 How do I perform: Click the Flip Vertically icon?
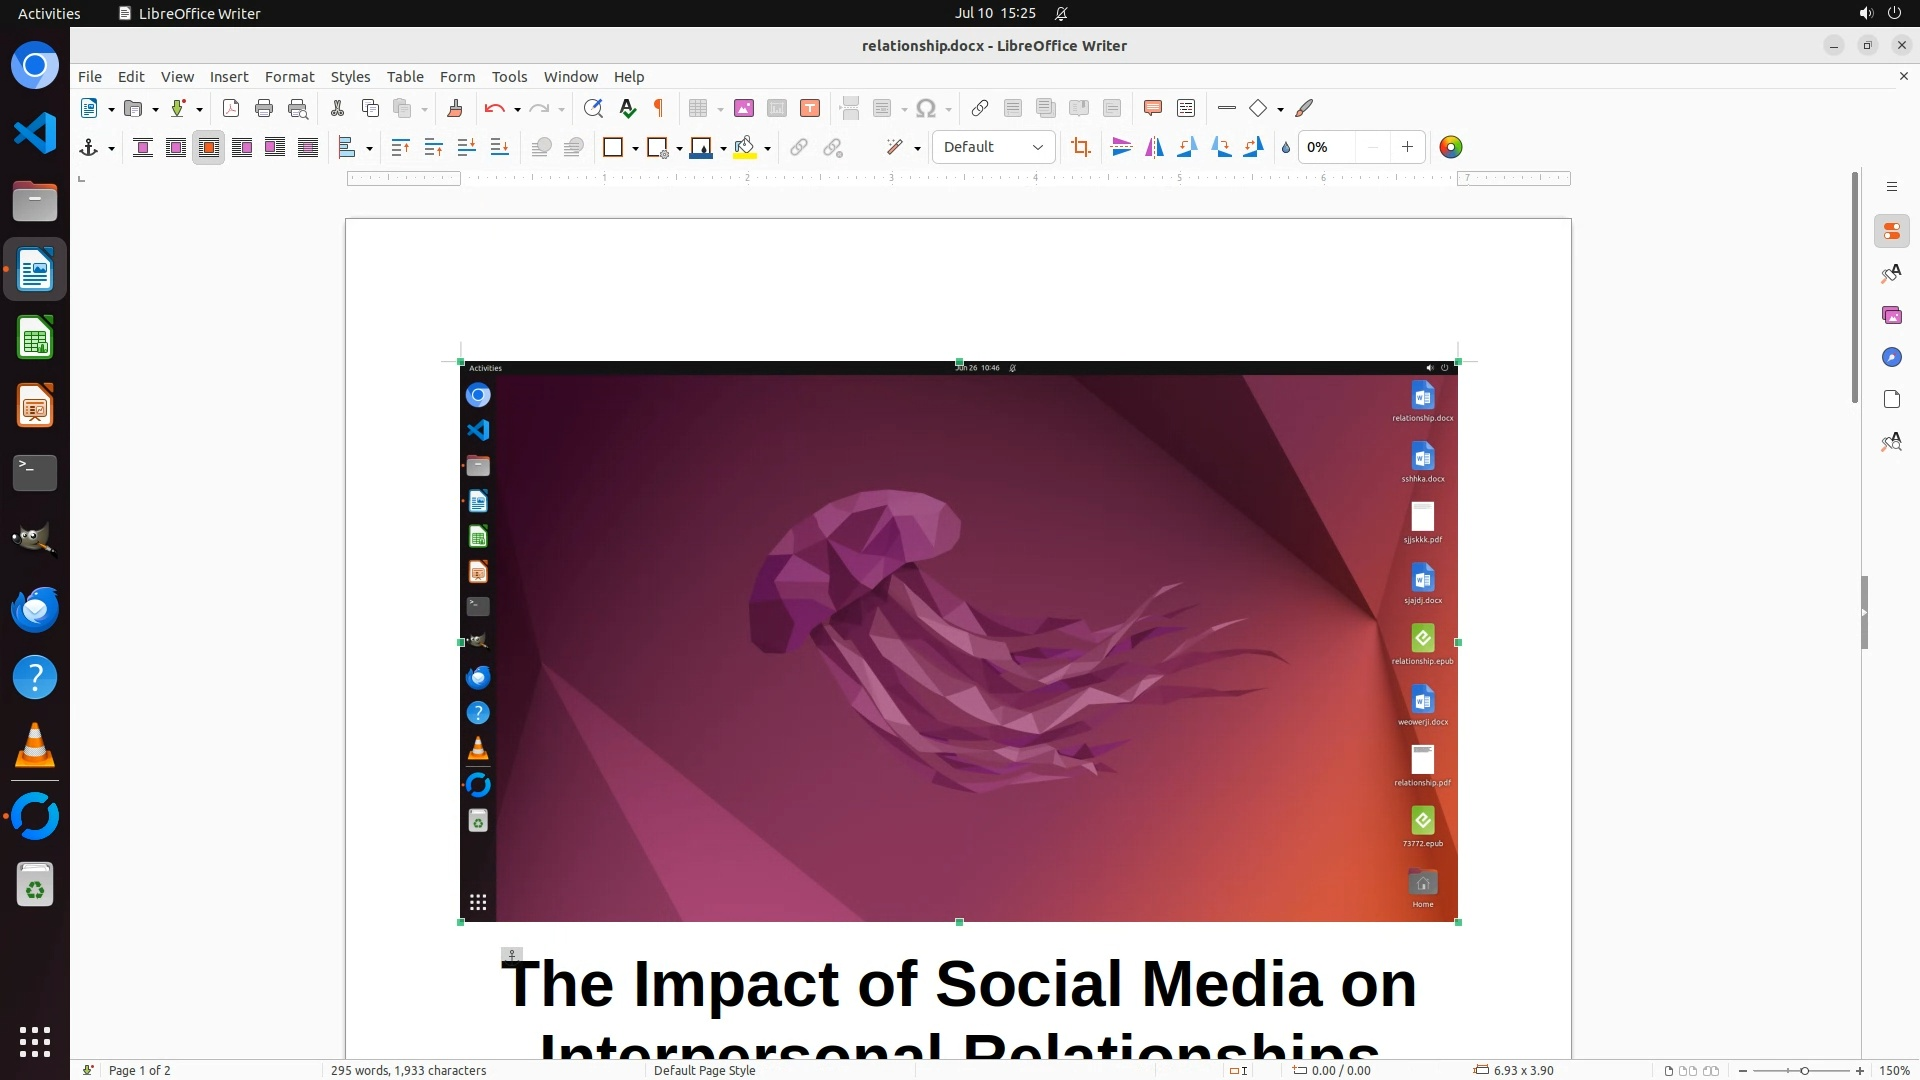[x=1122, y=148]
